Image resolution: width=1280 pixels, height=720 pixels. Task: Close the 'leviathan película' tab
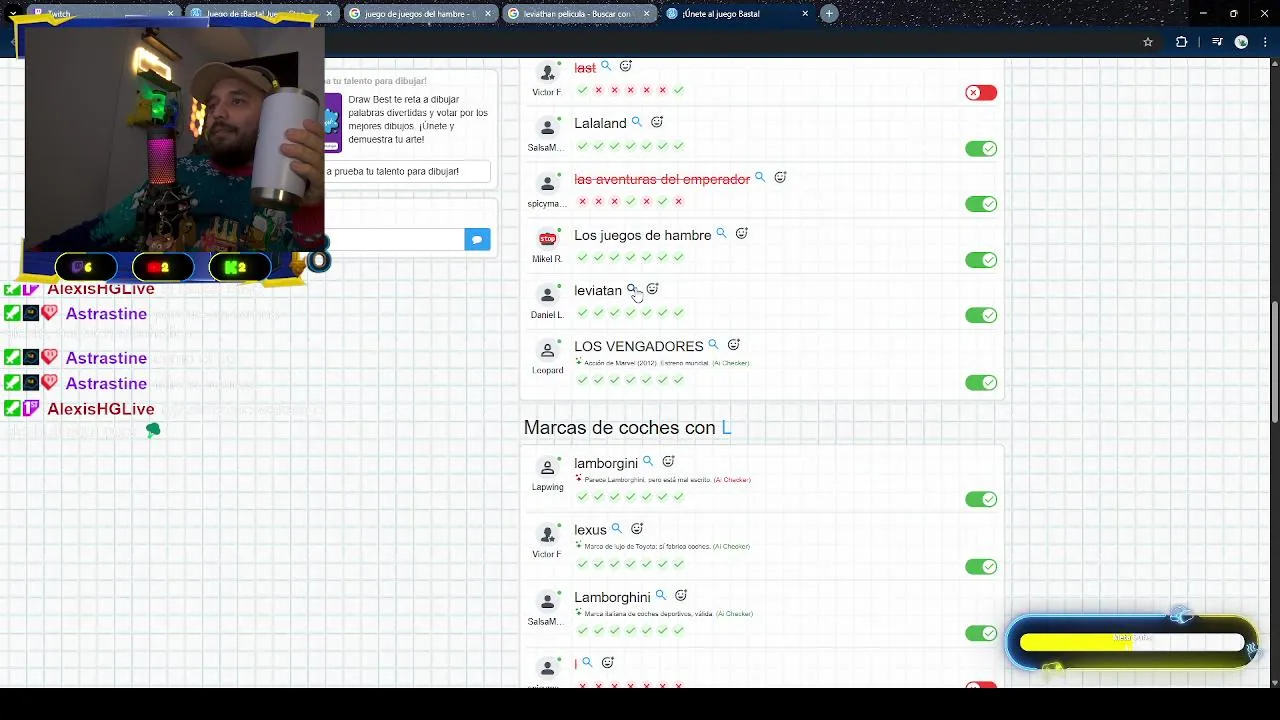tap(647, 14)
